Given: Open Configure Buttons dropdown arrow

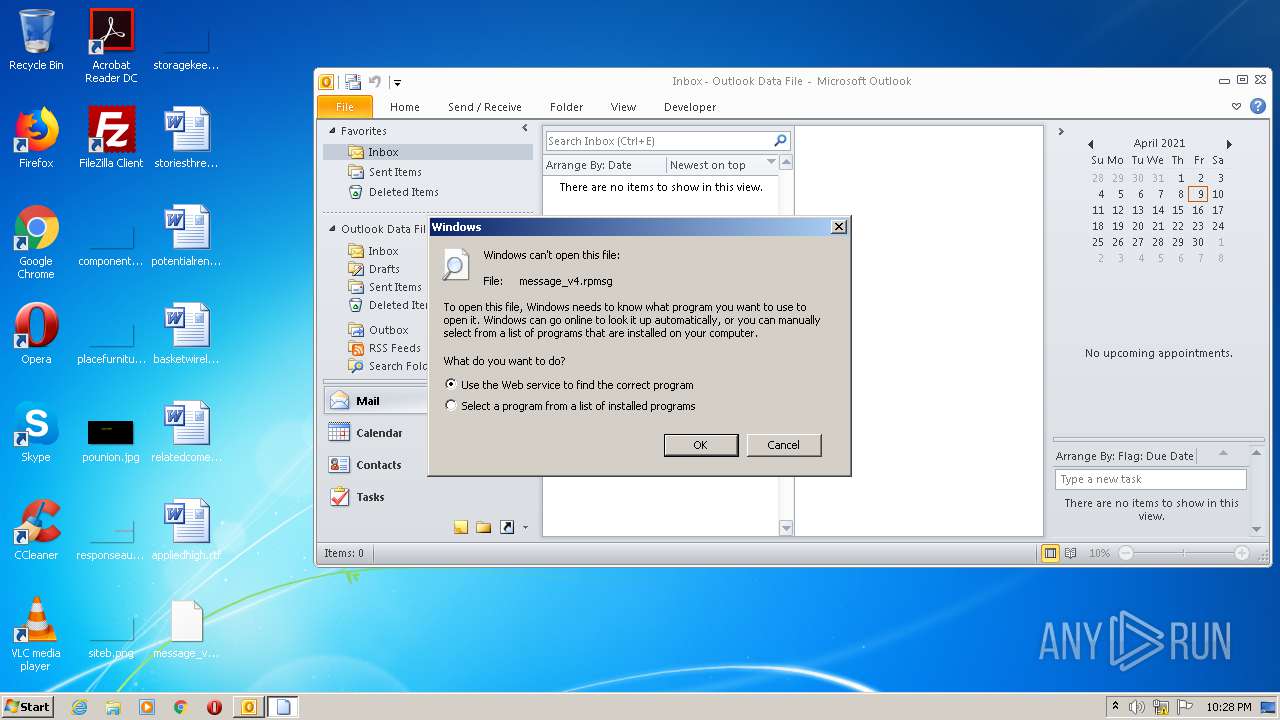Looking at the screenshot, I should coord(525,528).
